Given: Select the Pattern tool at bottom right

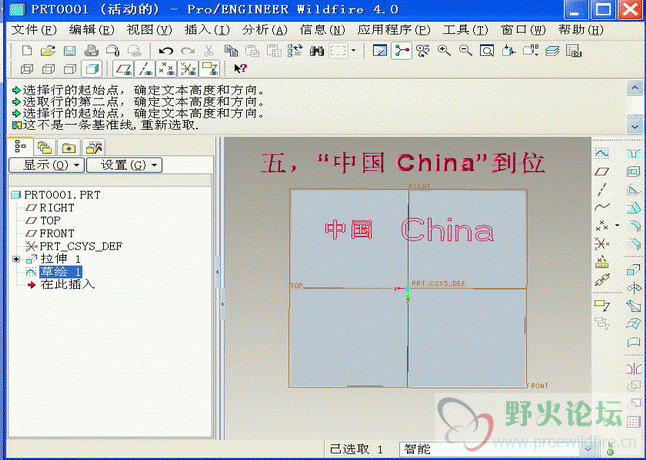Looking at the screenshot, I should tap(633, 422).
